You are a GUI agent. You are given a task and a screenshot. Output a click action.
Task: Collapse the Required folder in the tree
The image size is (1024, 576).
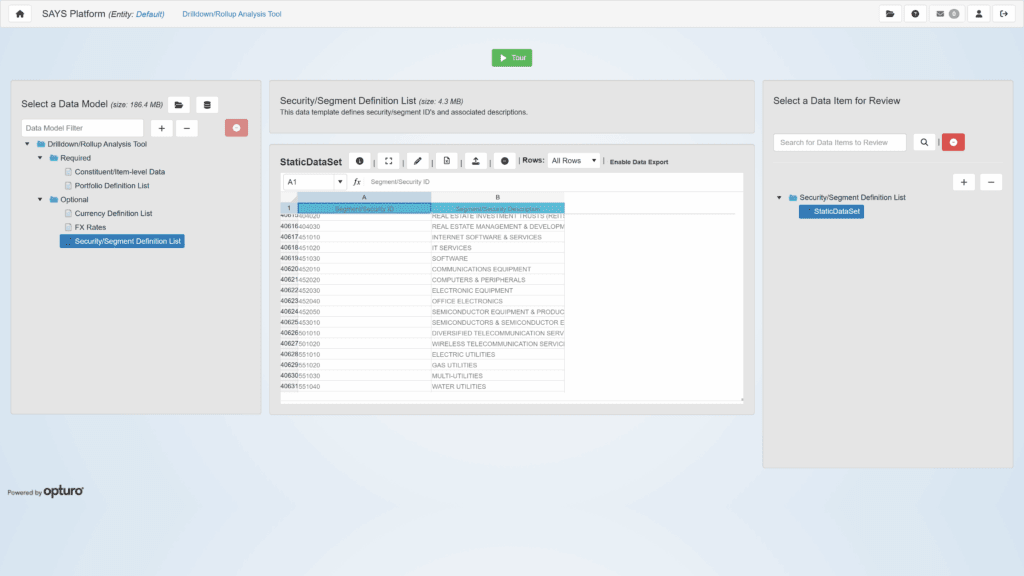tap(41, 158)
